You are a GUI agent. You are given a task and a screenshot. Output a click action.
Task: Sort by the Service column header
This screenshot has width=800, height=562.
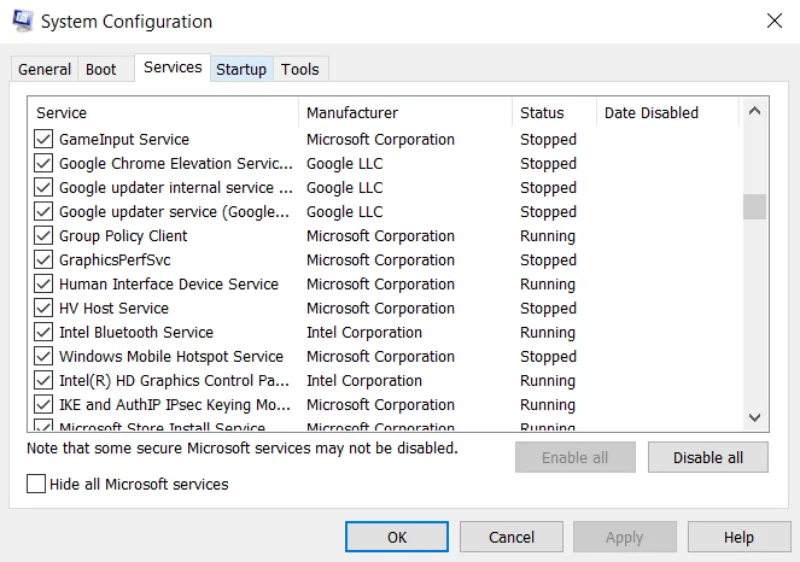(163, 113)
